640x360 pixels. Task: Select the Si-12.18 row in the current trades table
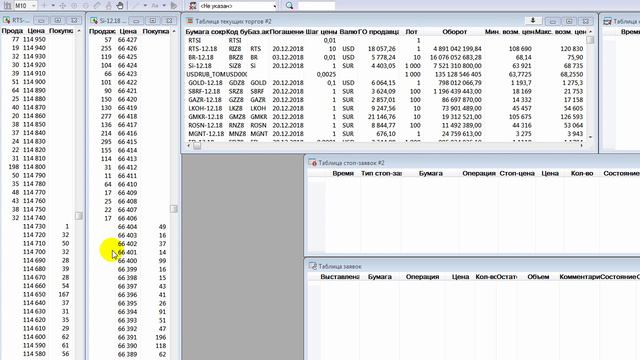tap(385, 66)
